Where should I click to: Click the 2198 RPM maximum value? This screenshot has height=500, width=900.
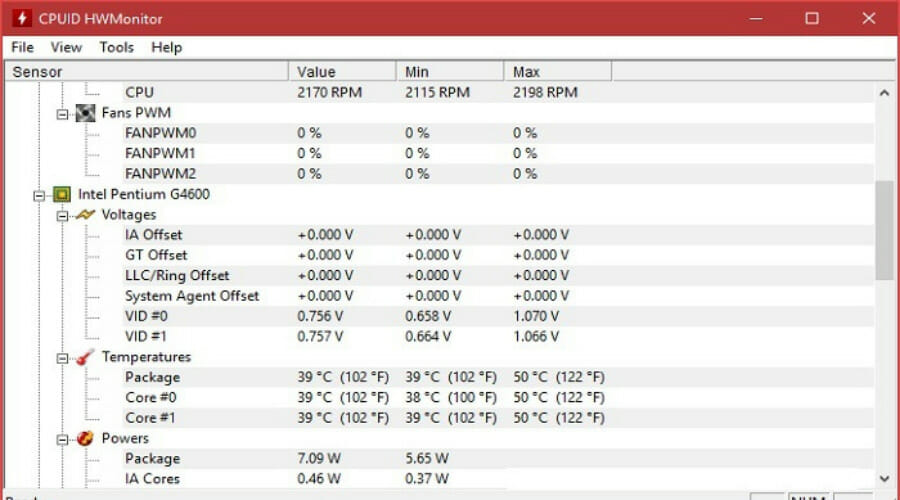(545, 92)
